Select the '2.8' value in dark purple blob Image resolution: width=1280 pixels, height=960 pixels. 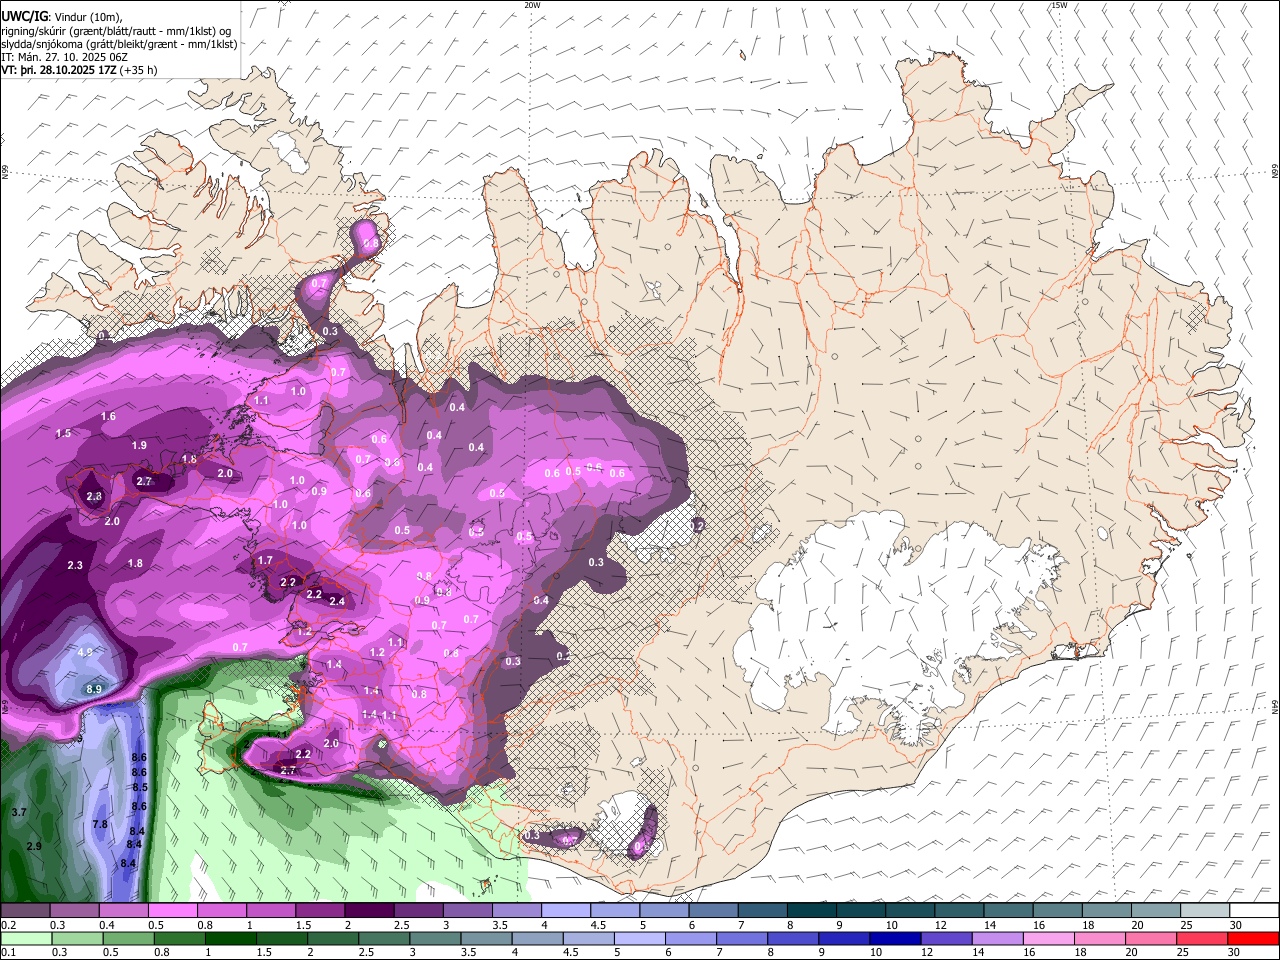pyautogui.click(x=94, y=496)
